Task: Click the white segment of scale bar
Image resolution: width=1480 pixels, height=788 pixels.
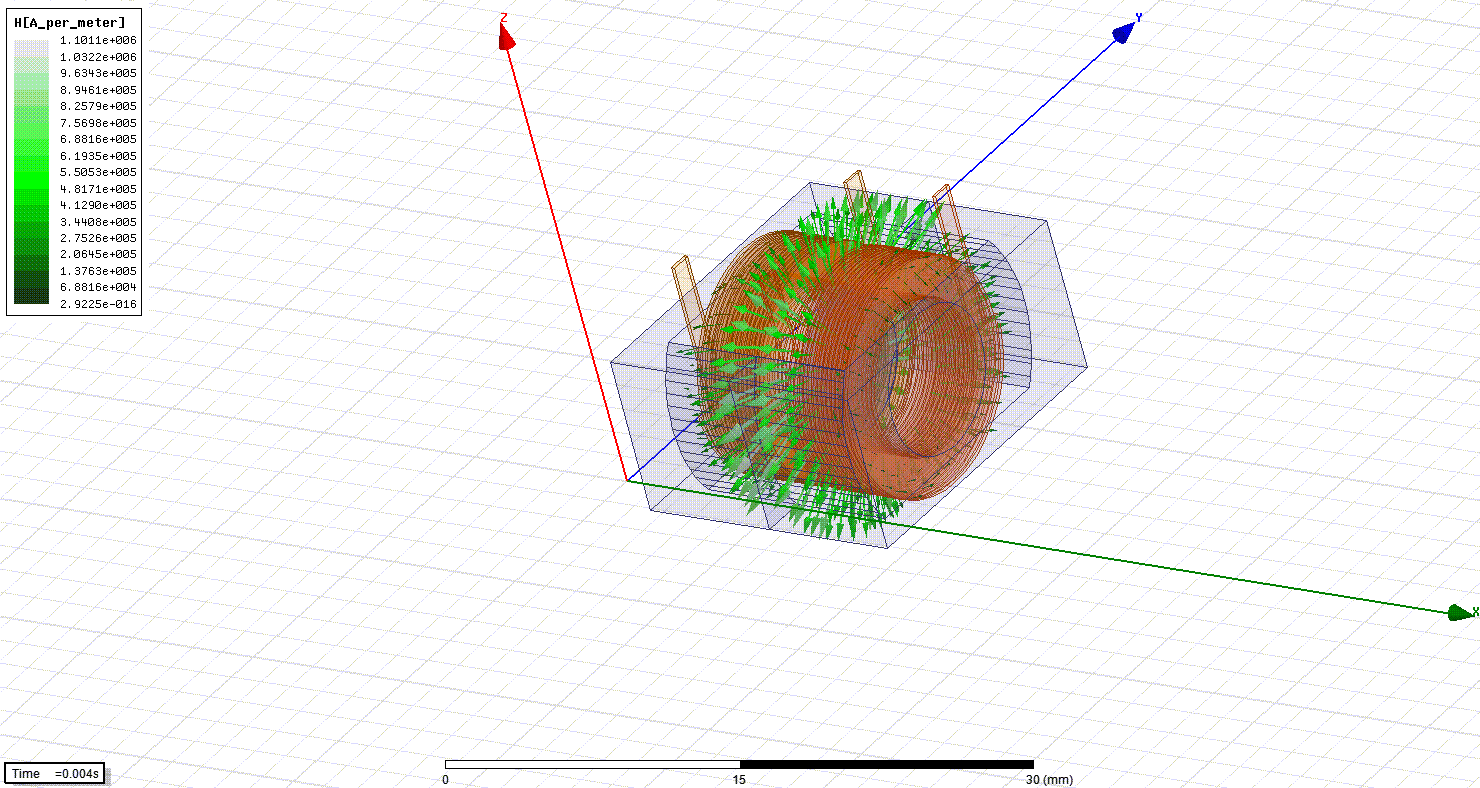Action: coord(592,764)
